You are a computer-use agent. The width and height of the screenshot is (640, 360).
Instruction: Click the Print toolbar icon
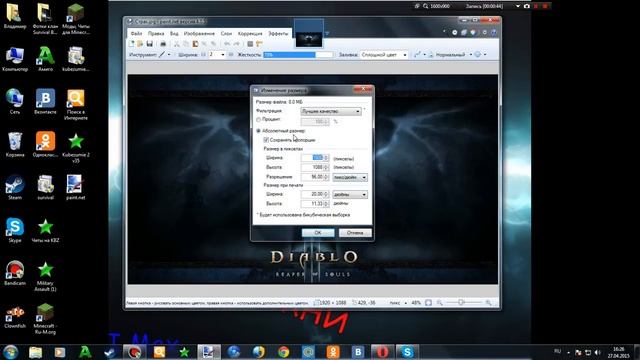[163, 44]
